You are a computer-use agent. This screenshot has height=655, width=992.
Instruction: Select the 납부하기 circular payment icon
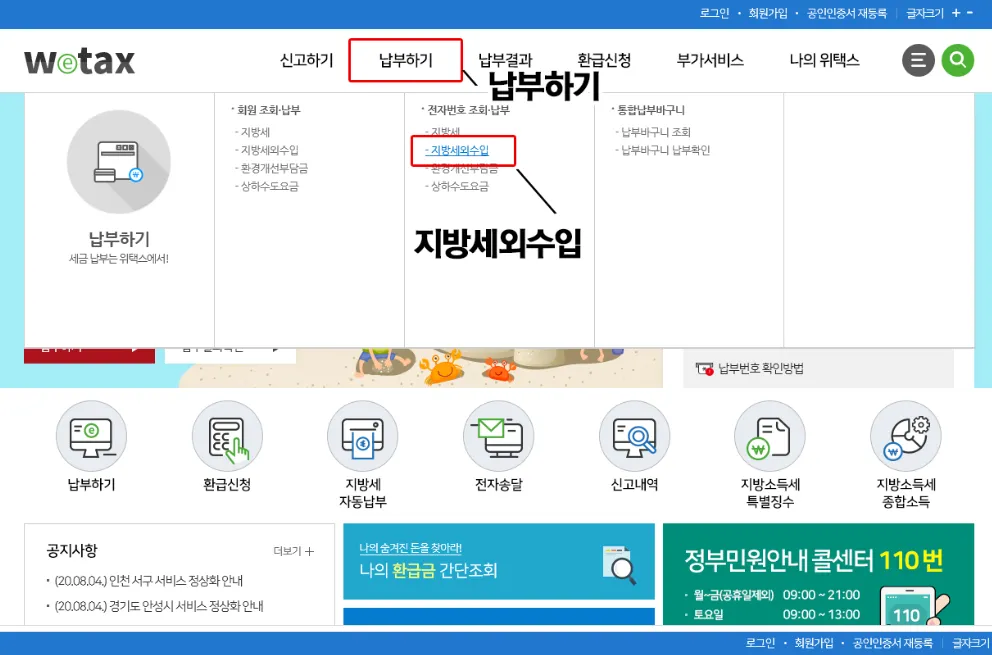[x=90, y=436]
